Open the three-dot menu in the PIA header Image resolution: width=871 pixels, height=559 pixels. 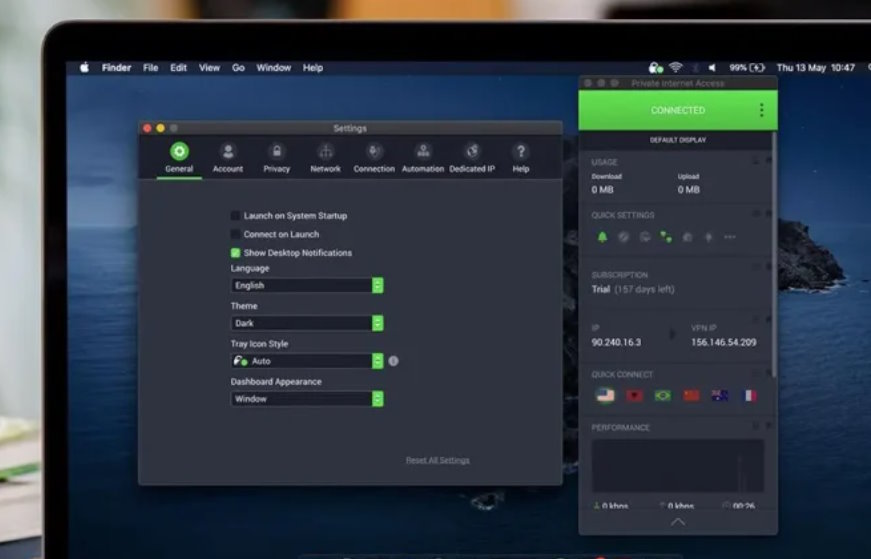click(x=762, y=110)
